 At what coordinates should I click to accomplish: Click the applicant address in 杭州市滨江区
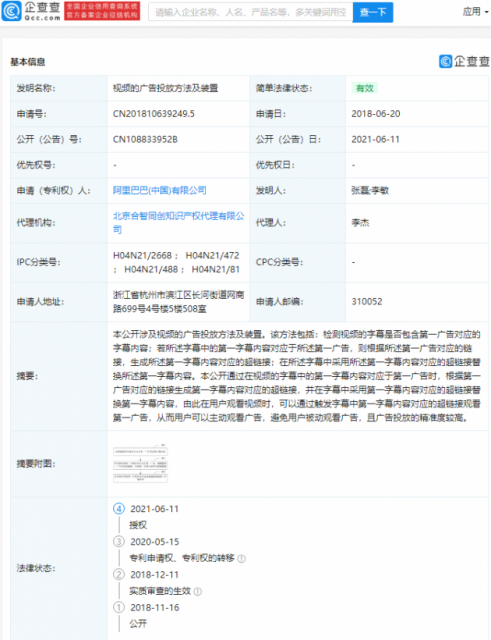[178, 302]
